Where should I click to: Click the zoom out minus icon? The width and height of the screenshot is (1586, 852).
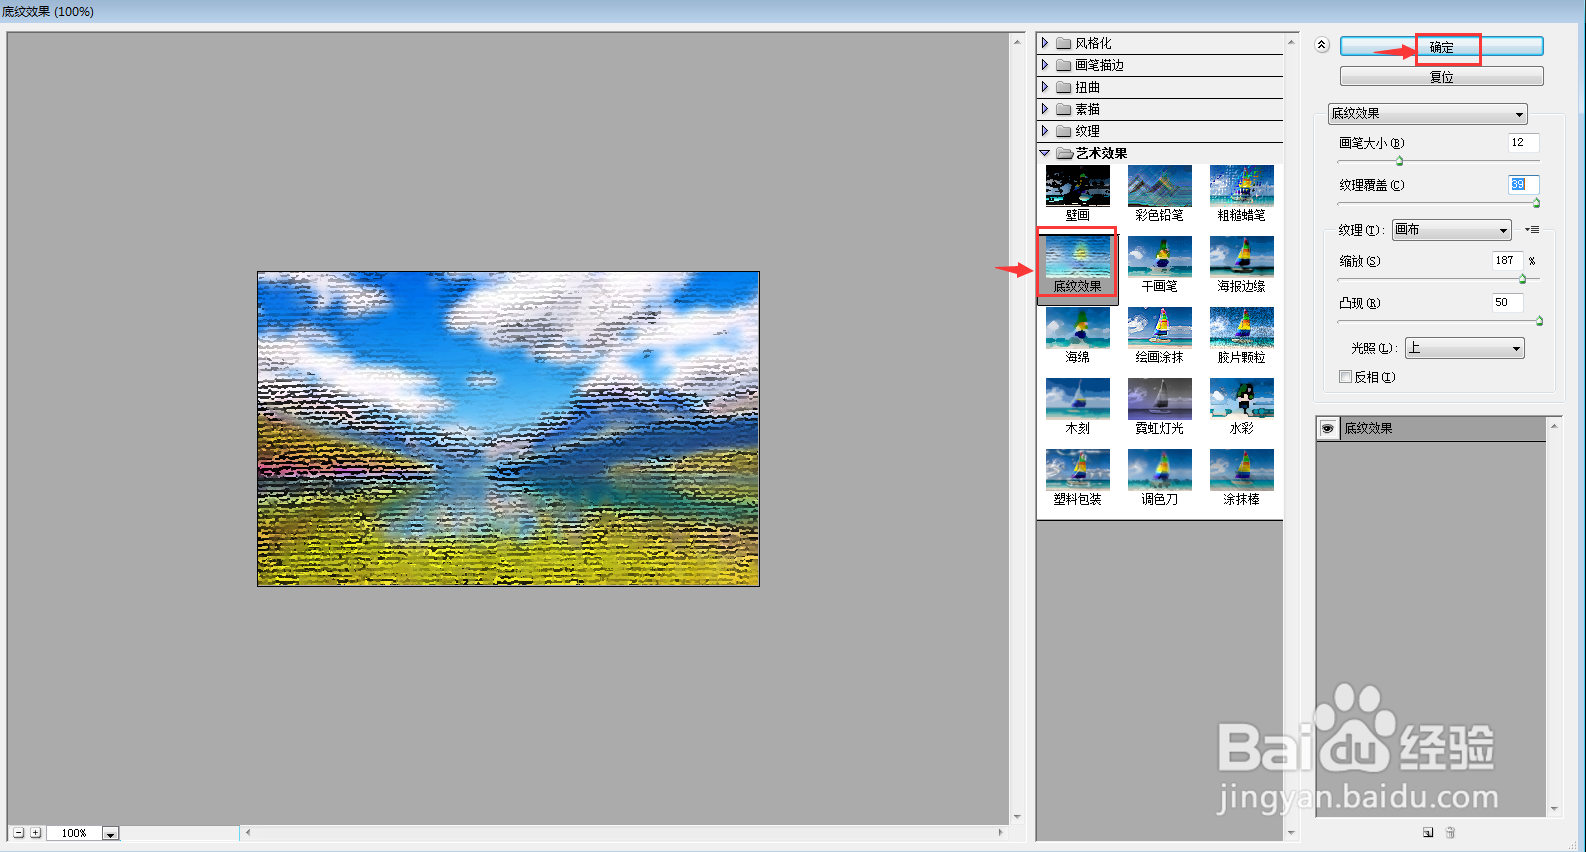tap(18, 832)
